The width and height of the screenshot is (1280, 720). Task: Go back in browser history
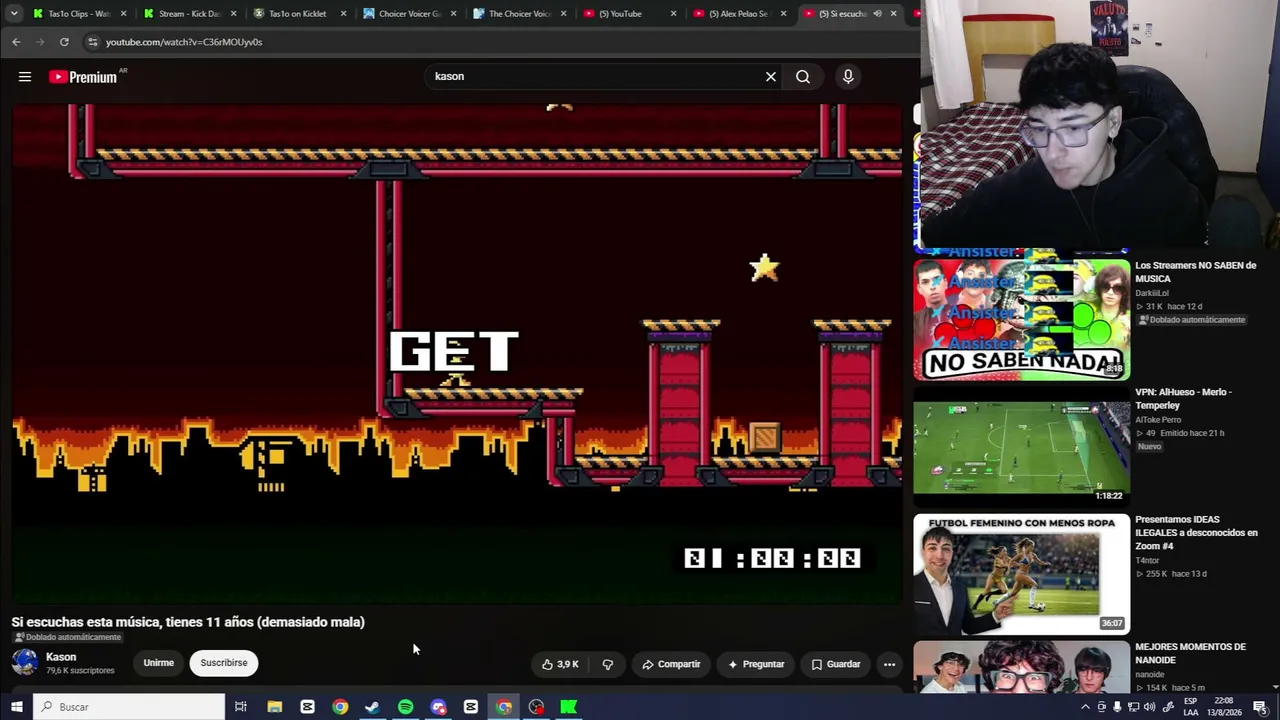(16, 42)
